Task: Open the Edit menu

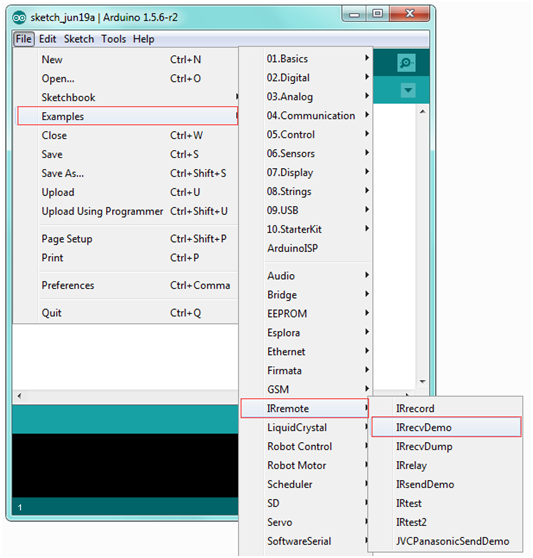Action: click(47, 39)
